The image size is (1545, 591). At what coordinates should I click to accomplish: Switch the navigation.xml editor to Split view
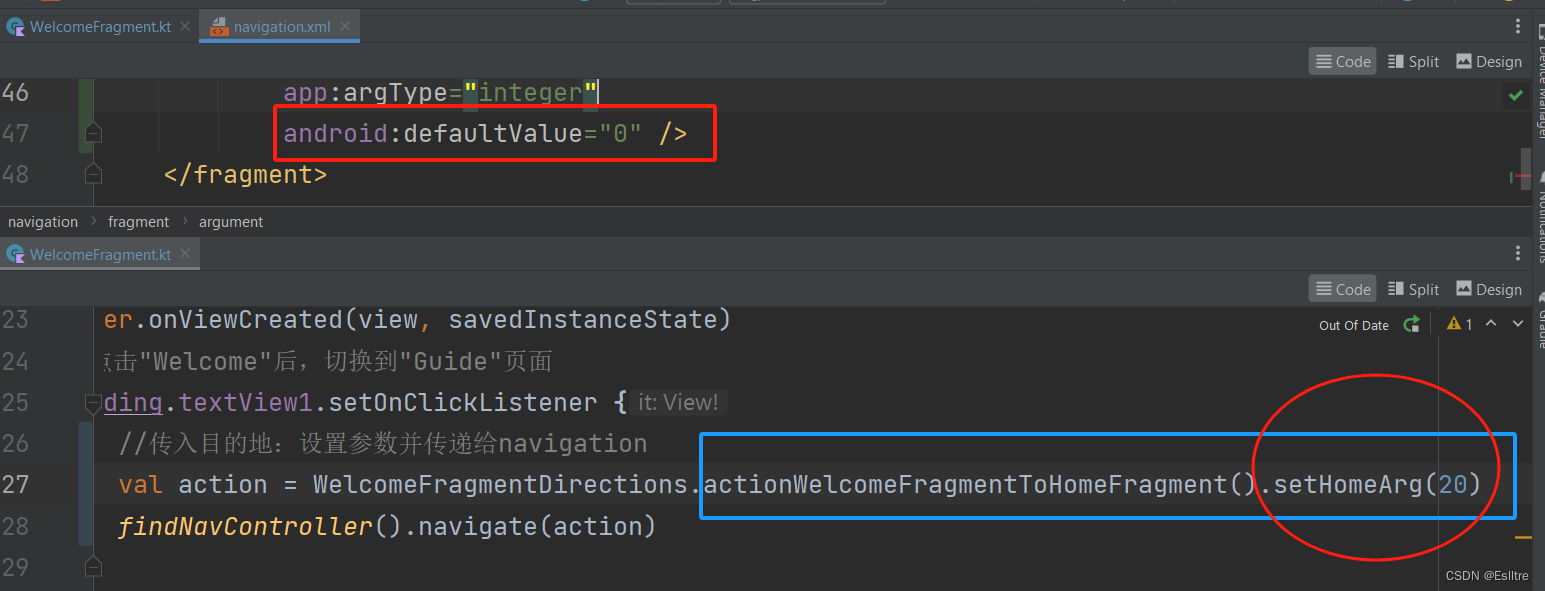(x=1412, y=61)
